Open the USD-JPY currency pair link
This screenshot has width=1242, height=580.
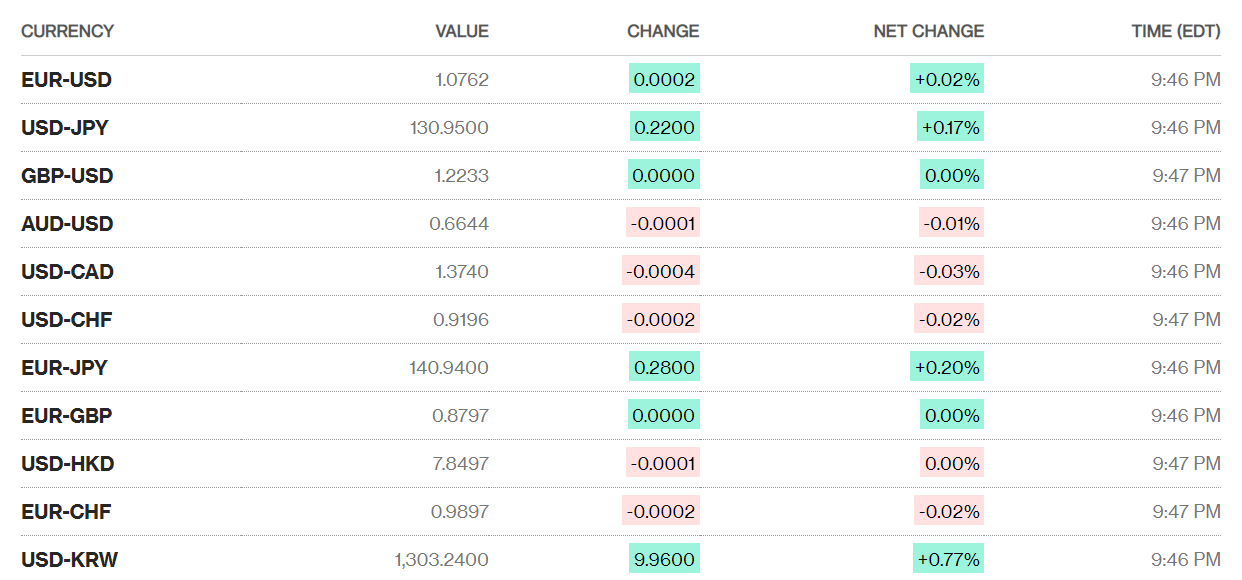(x=65, y=128)
